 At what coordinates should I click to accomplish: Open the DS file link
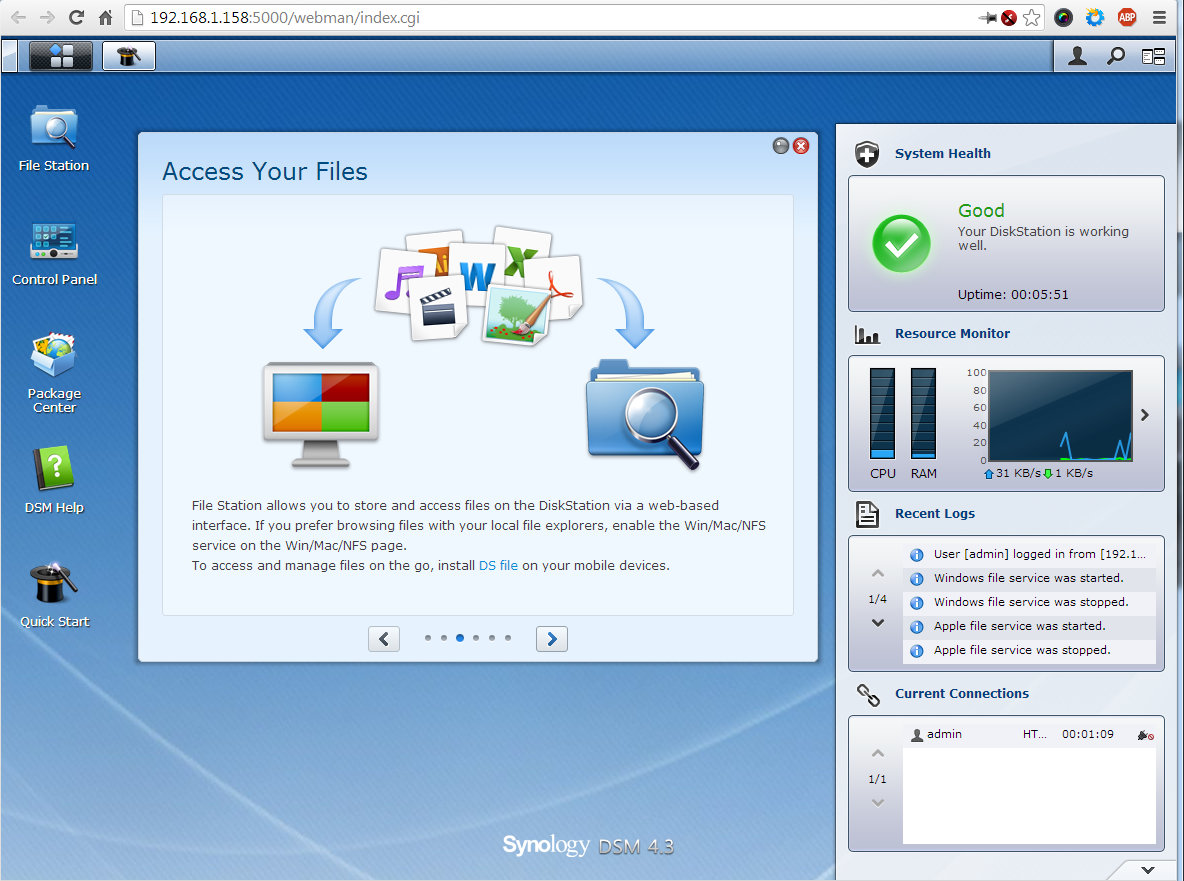[x=498, y=565]
